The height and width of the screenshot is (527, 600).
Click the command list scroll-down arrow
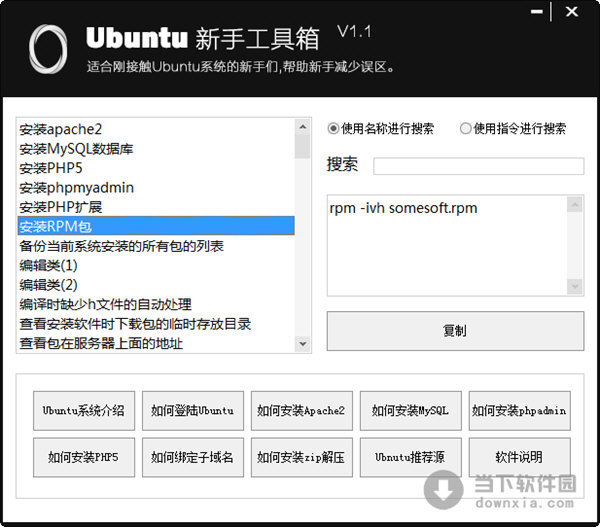tap(303, 344)
